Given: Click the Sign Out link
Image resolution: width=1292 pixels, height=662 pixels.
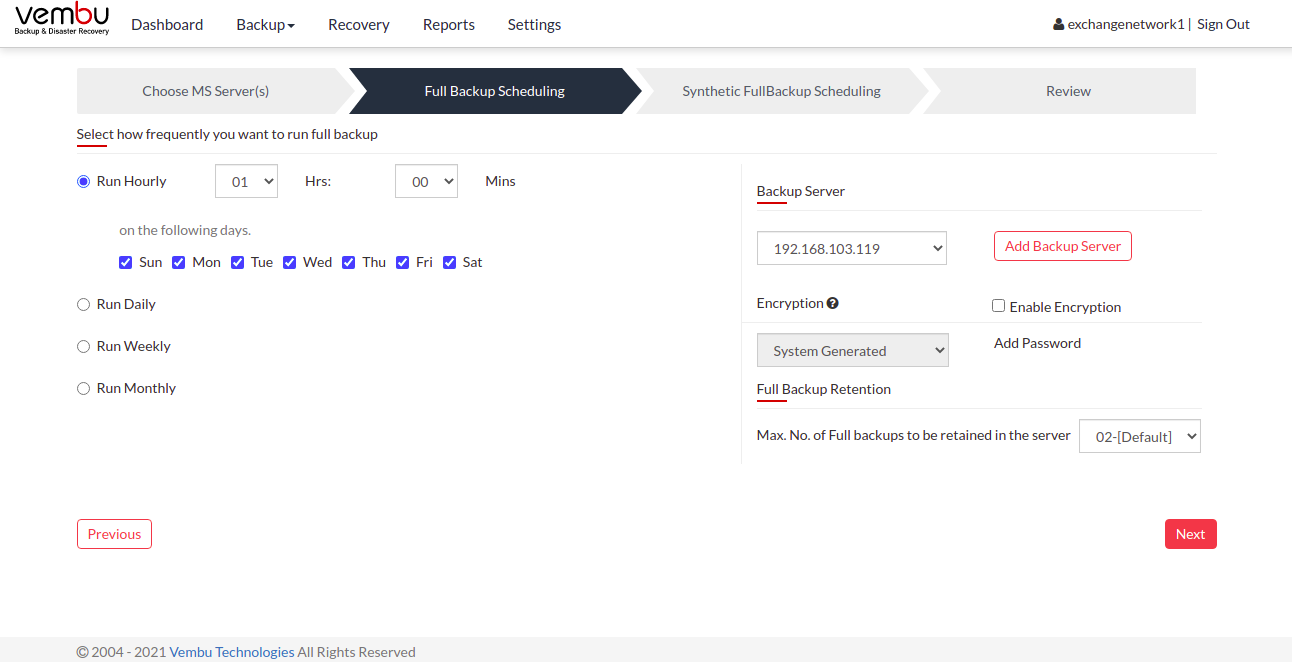Looking at the screenshot, I should 1223,24.
